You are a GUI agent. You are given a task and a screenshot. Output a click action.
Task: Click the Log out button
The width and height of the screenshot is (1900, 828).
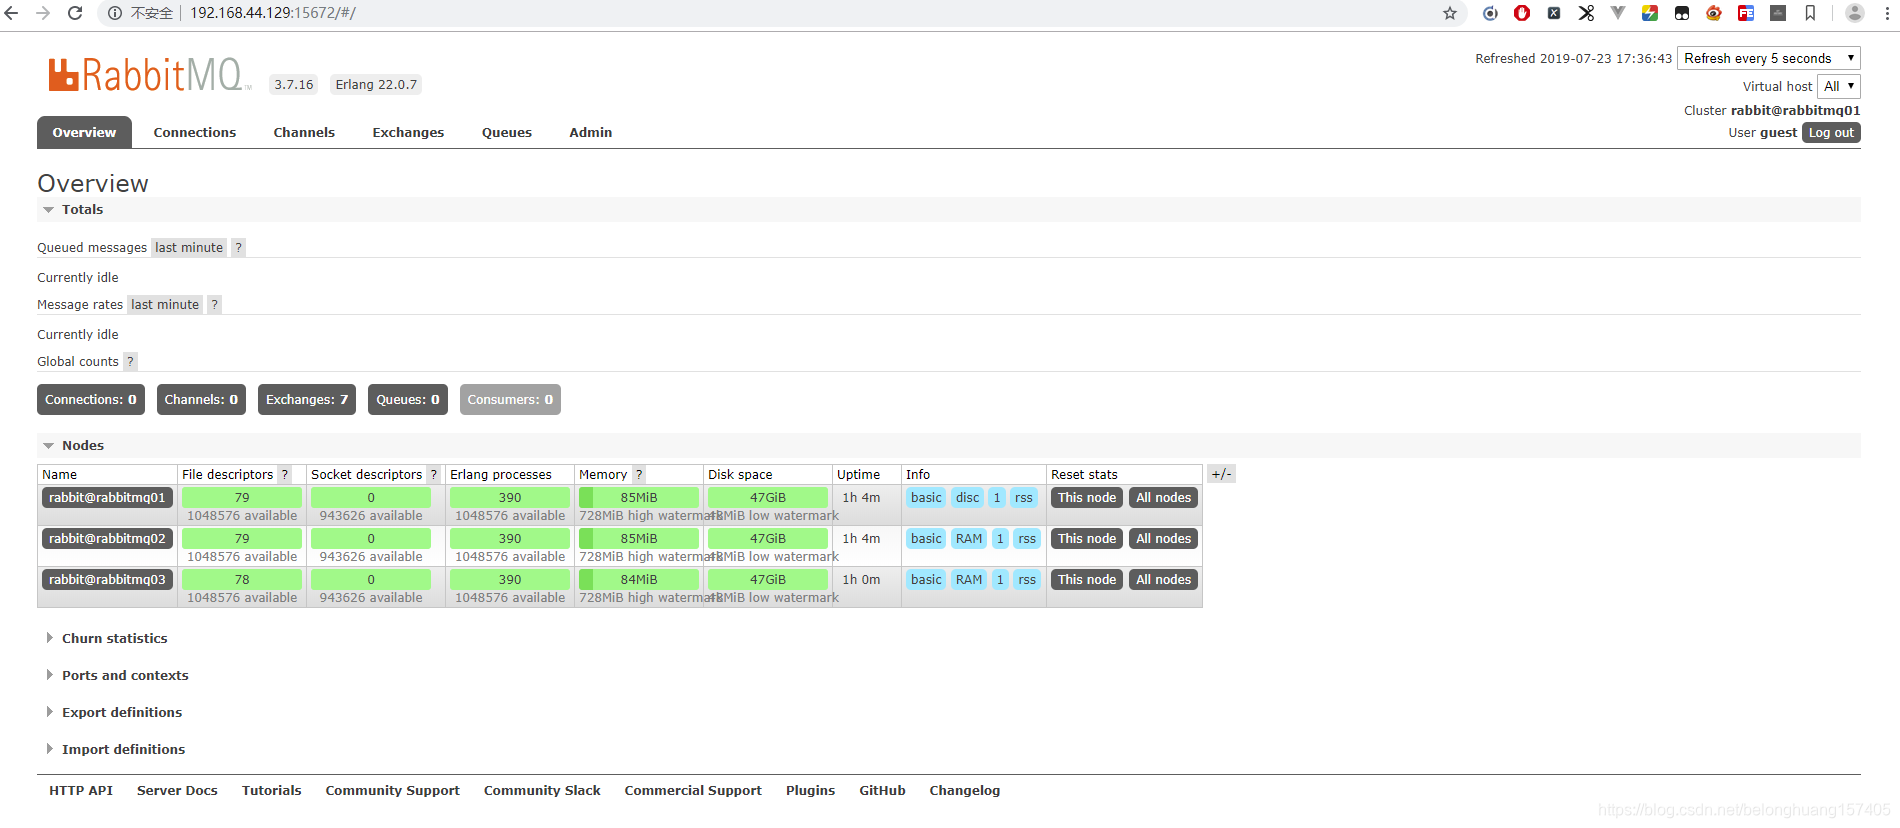[x=1831, y=133]
